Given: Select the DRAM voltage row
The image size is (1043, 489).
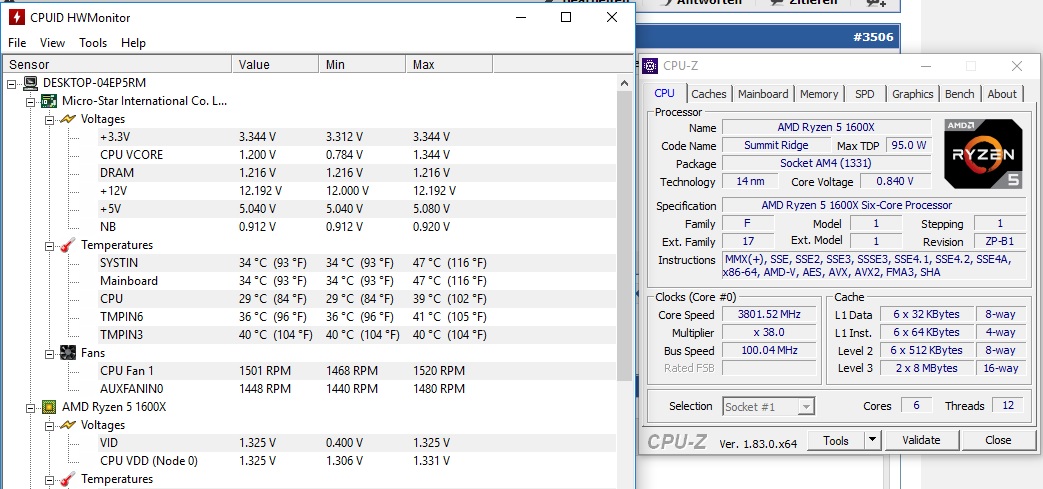Looking at the screenshot, I should 357,173.
